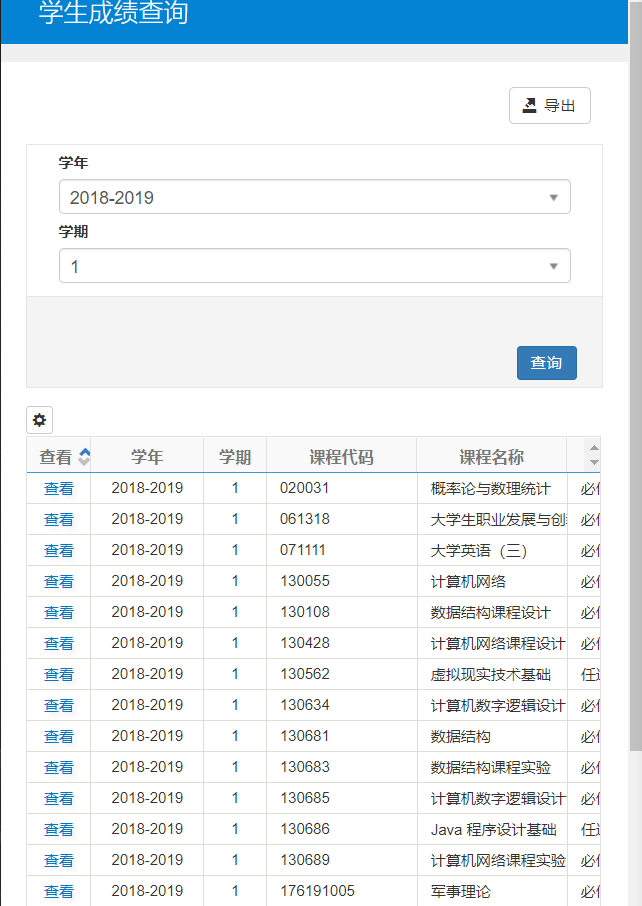Screen dimensions: 642x906
Task: Open 查看 link for course 130689
Action: click(x=59, y=861)
